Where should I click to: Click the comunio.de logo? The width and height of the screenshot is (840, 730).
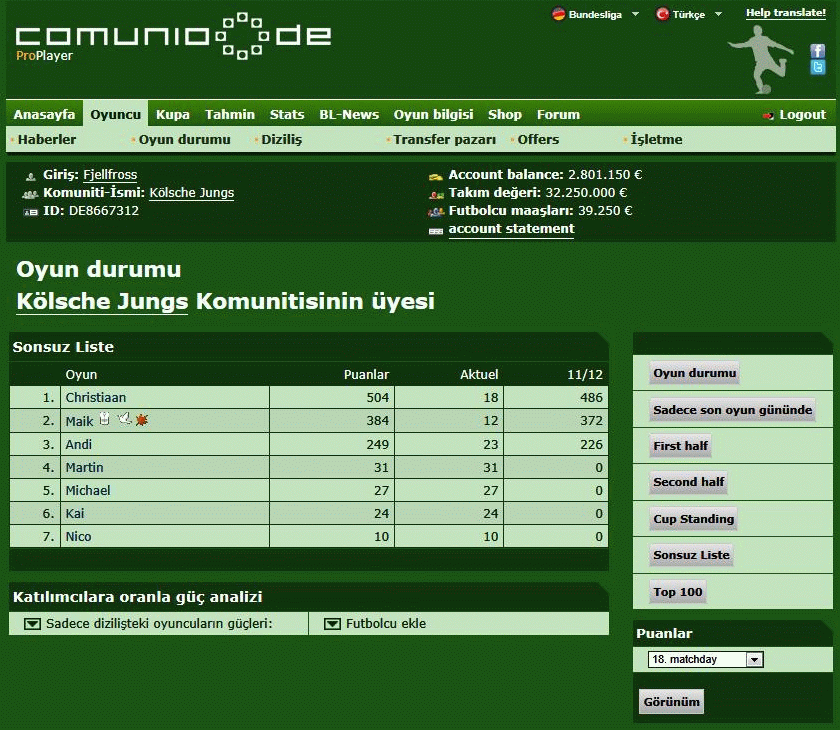173,37
